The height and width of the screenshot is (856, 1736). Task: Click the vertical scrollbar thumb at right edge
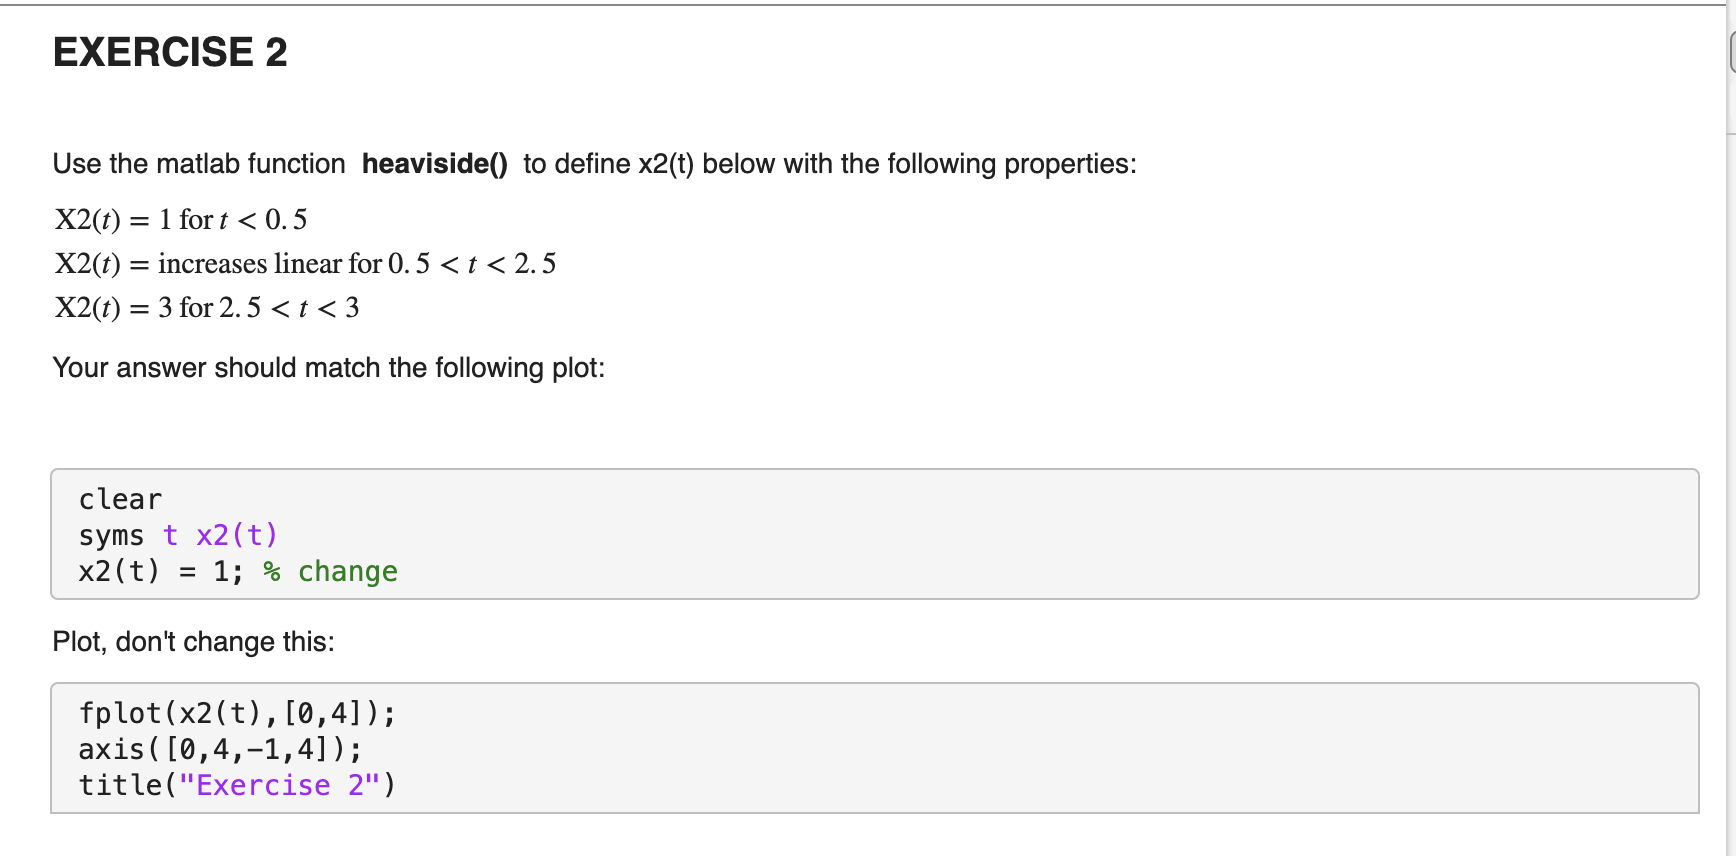tap(1732, 52)
